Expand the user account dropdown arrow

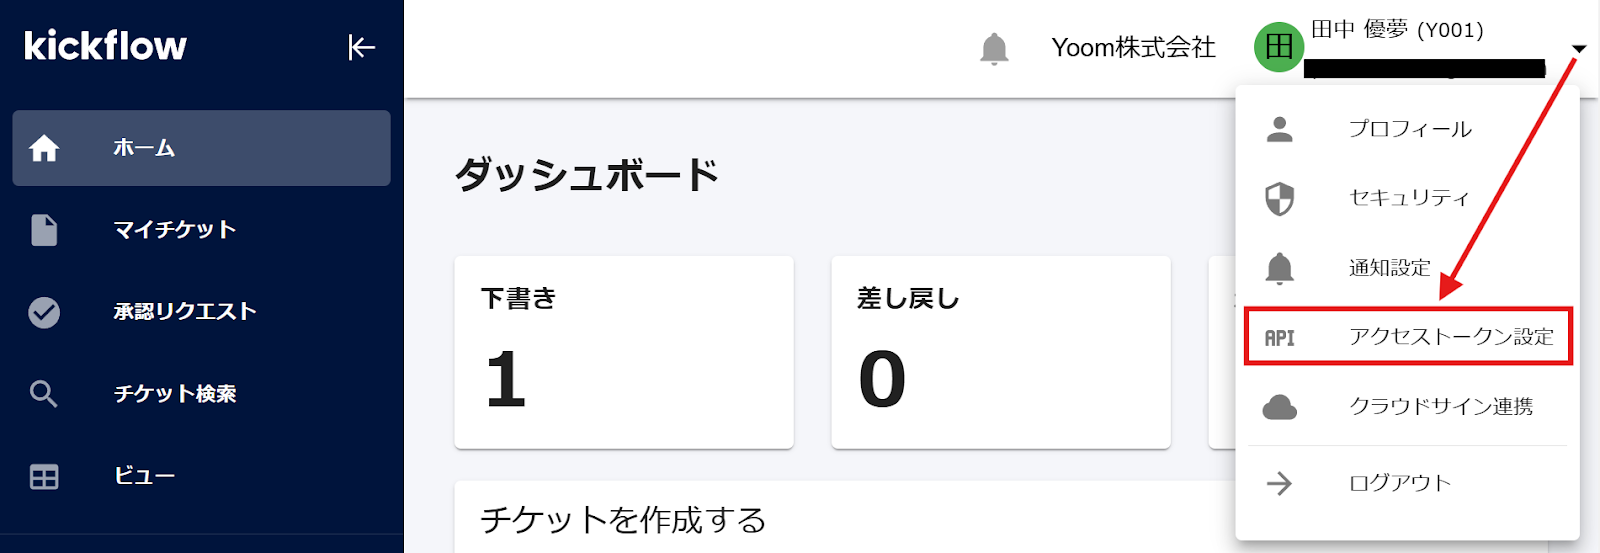click(x=1579, y=49)
